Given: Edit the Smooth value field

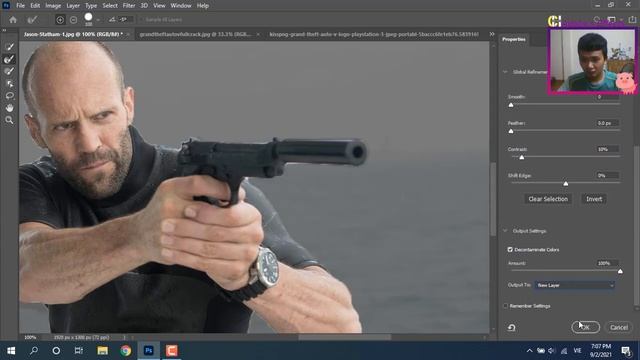Looking at the screenshot, I should (x=607, y=97).
